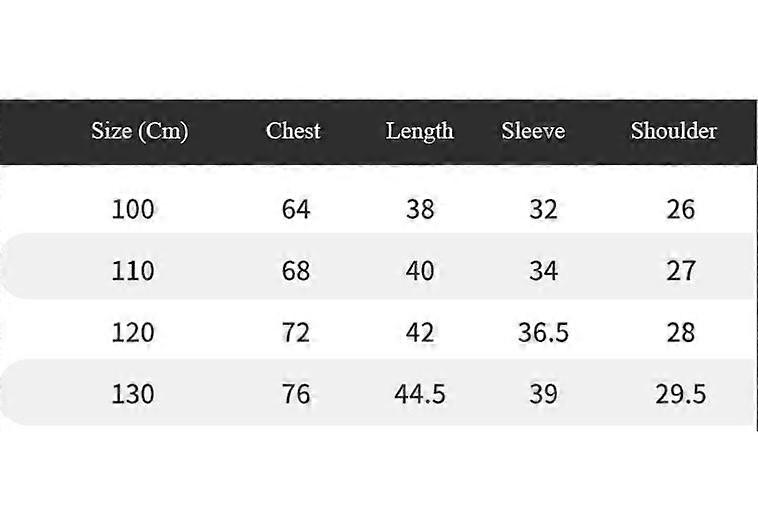The image size is (758, 520).
Task: Select length value 38
Action: [420, 209]
